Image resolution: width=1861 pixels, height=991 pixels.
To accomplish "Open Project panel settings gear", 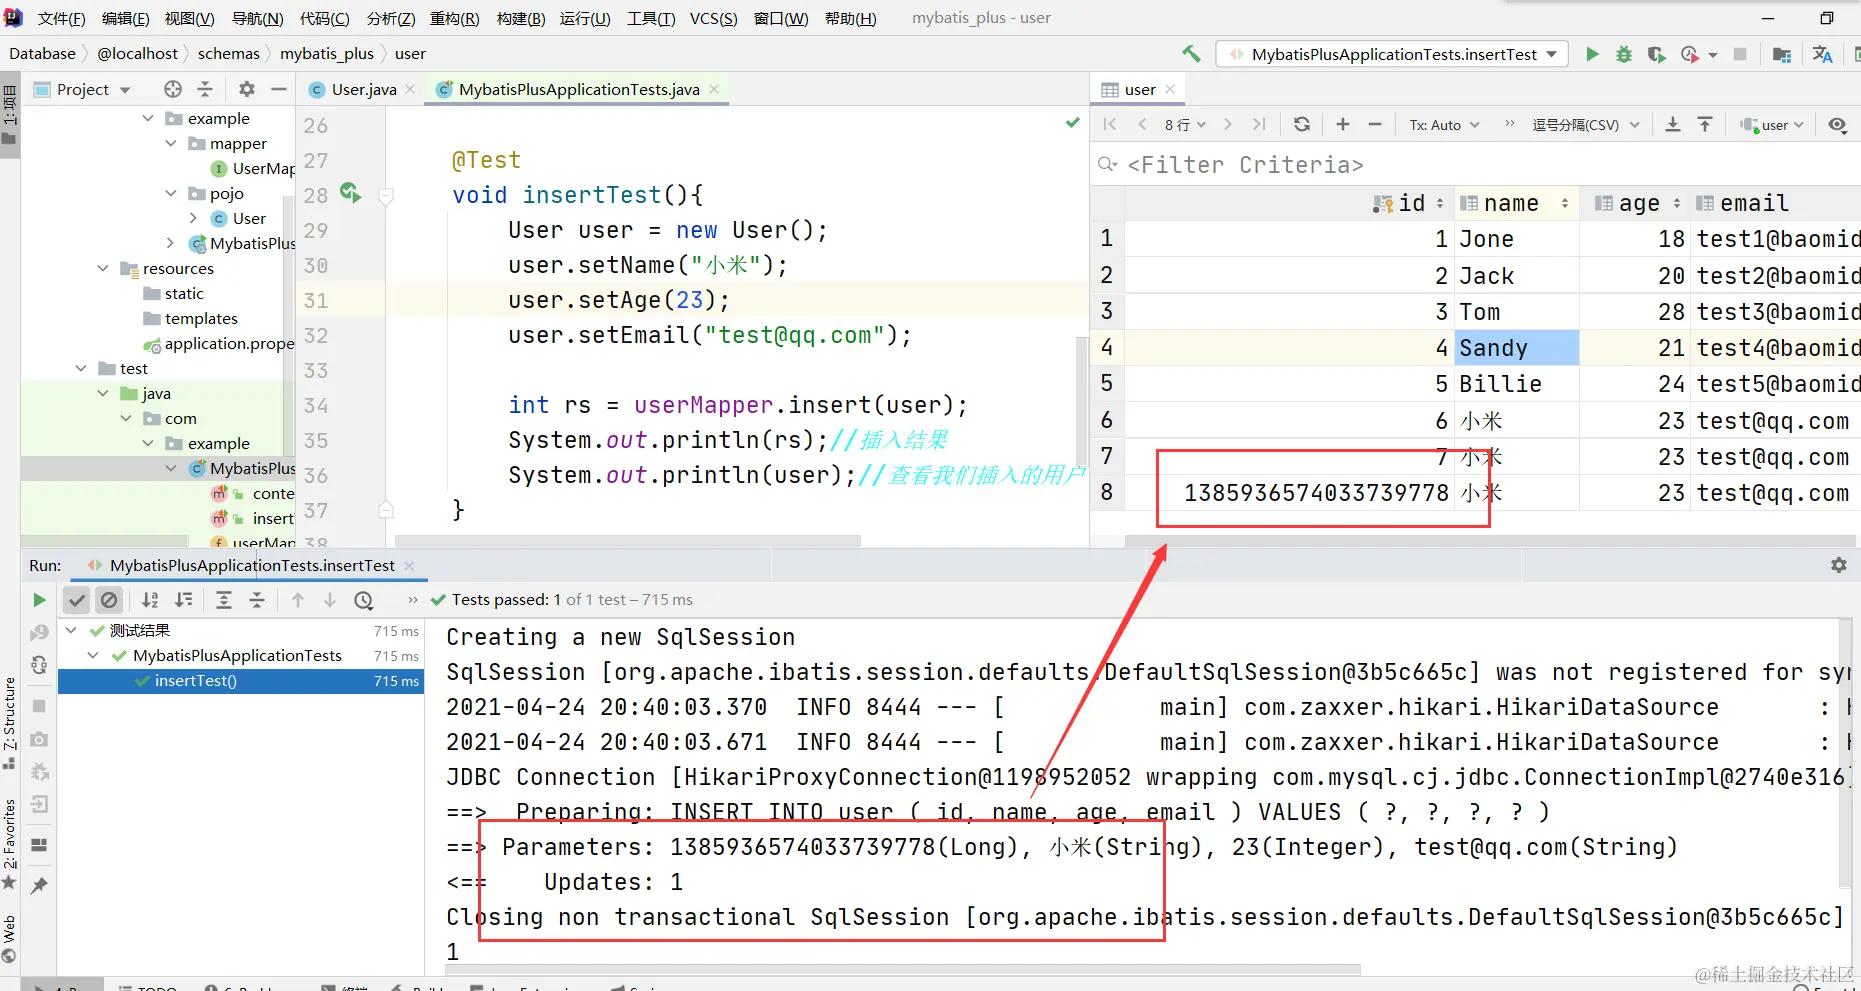I will 247,89.
